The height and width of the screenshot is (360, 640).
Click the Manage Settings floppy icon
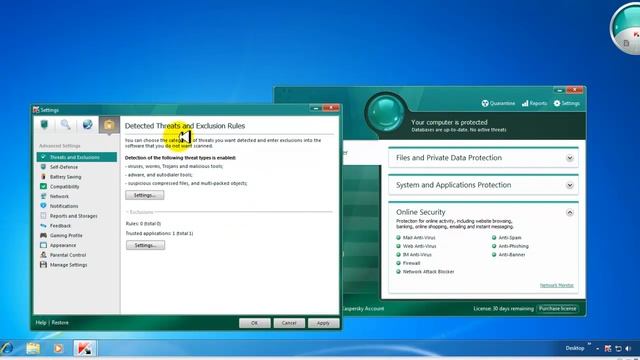(43, 264)
